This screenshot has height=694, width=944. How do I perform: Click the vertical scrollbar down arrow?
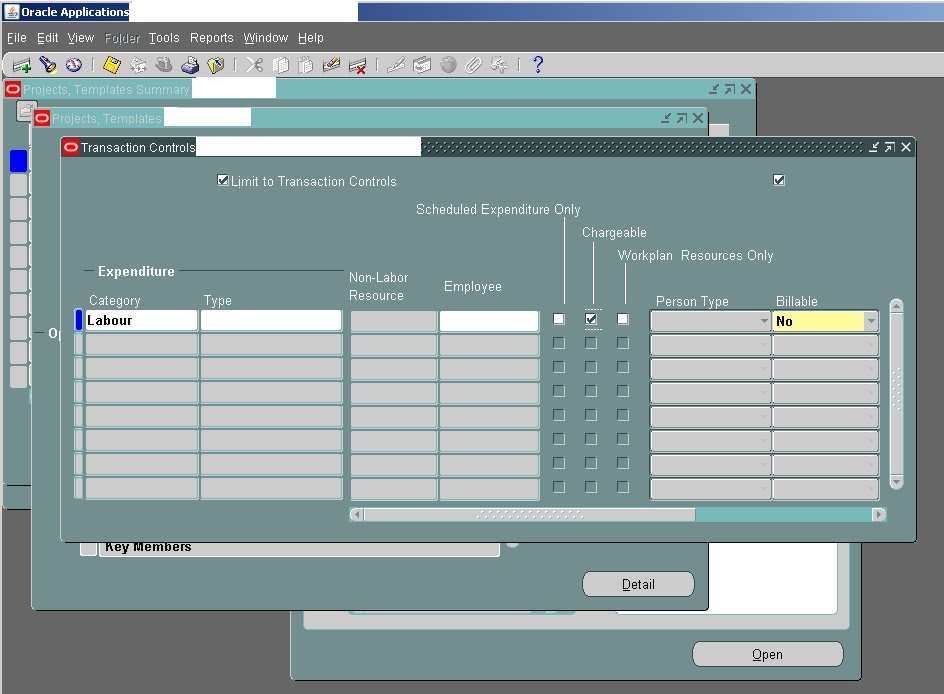click(896, 482)
